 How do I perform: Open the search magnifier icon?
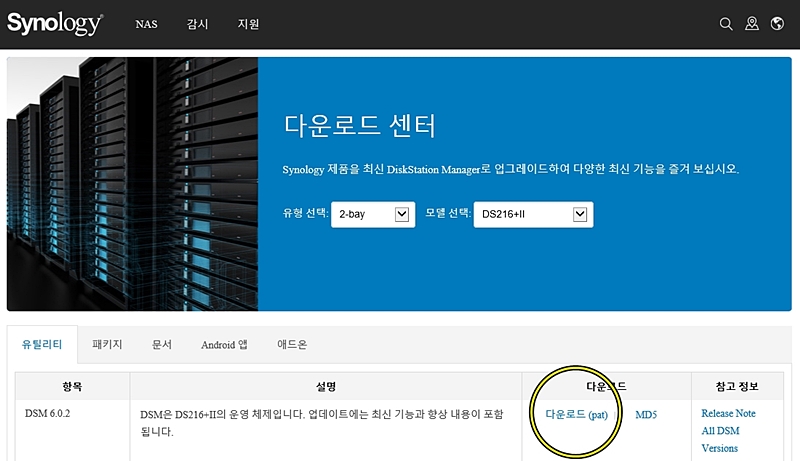coord(726,24)
